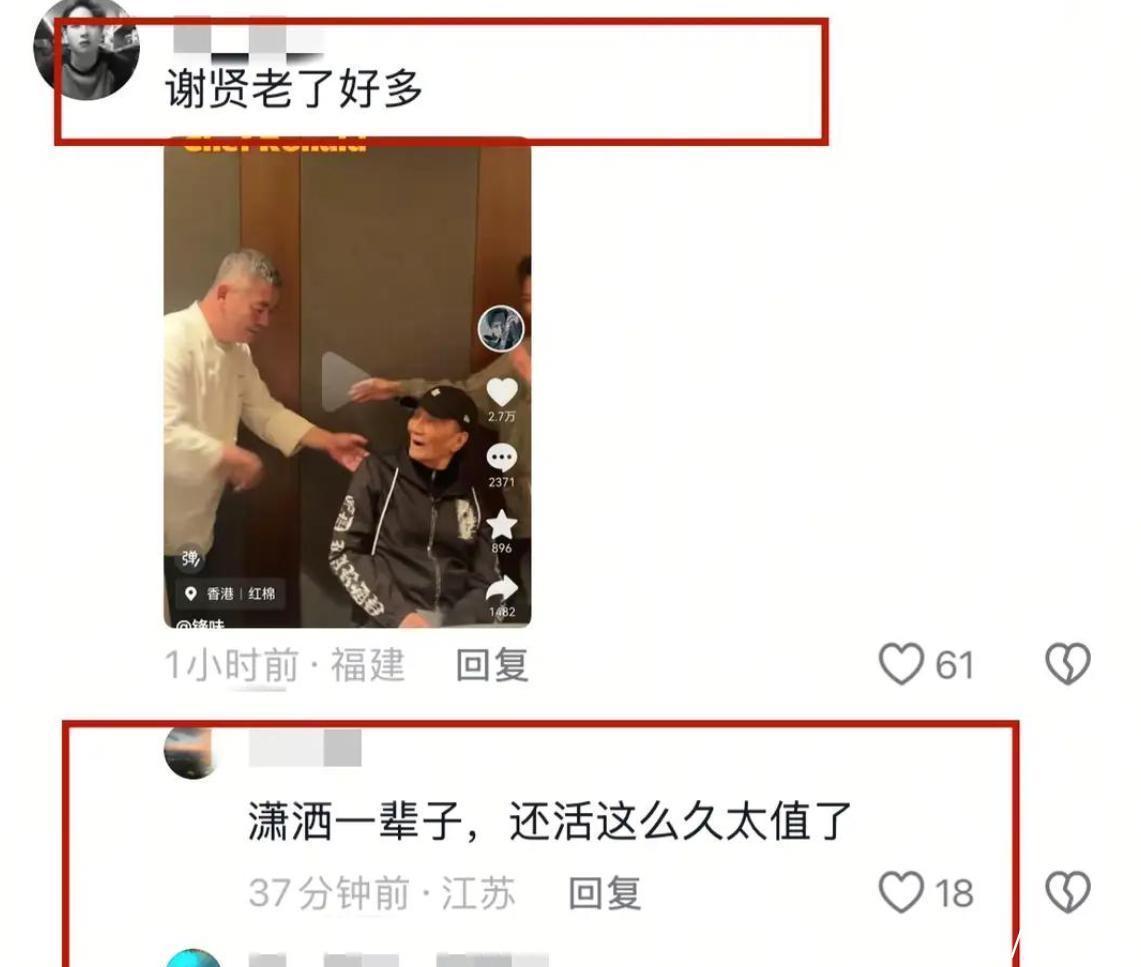The image size is (1141, 967).
Task: Like the 谢贤老了好多 comment with 61 likes
Action: (901, 664)
